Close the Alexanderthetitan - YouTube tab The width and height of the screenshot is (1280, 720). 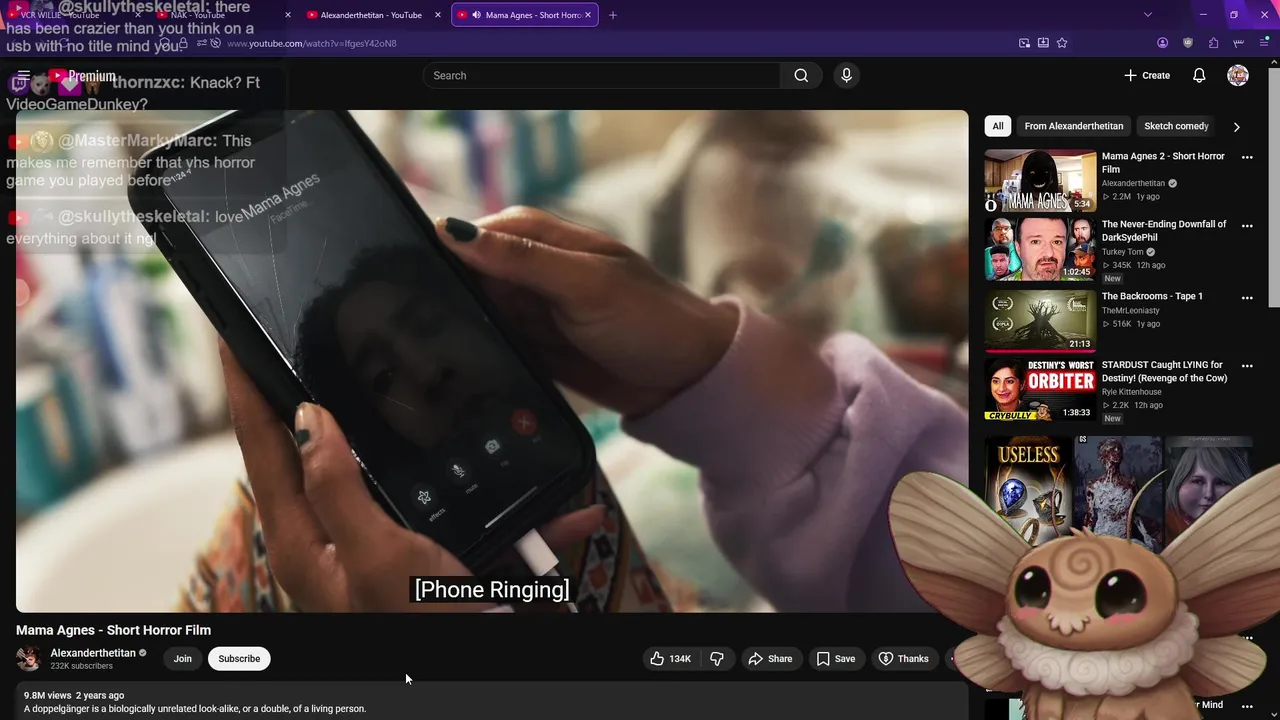437,15
